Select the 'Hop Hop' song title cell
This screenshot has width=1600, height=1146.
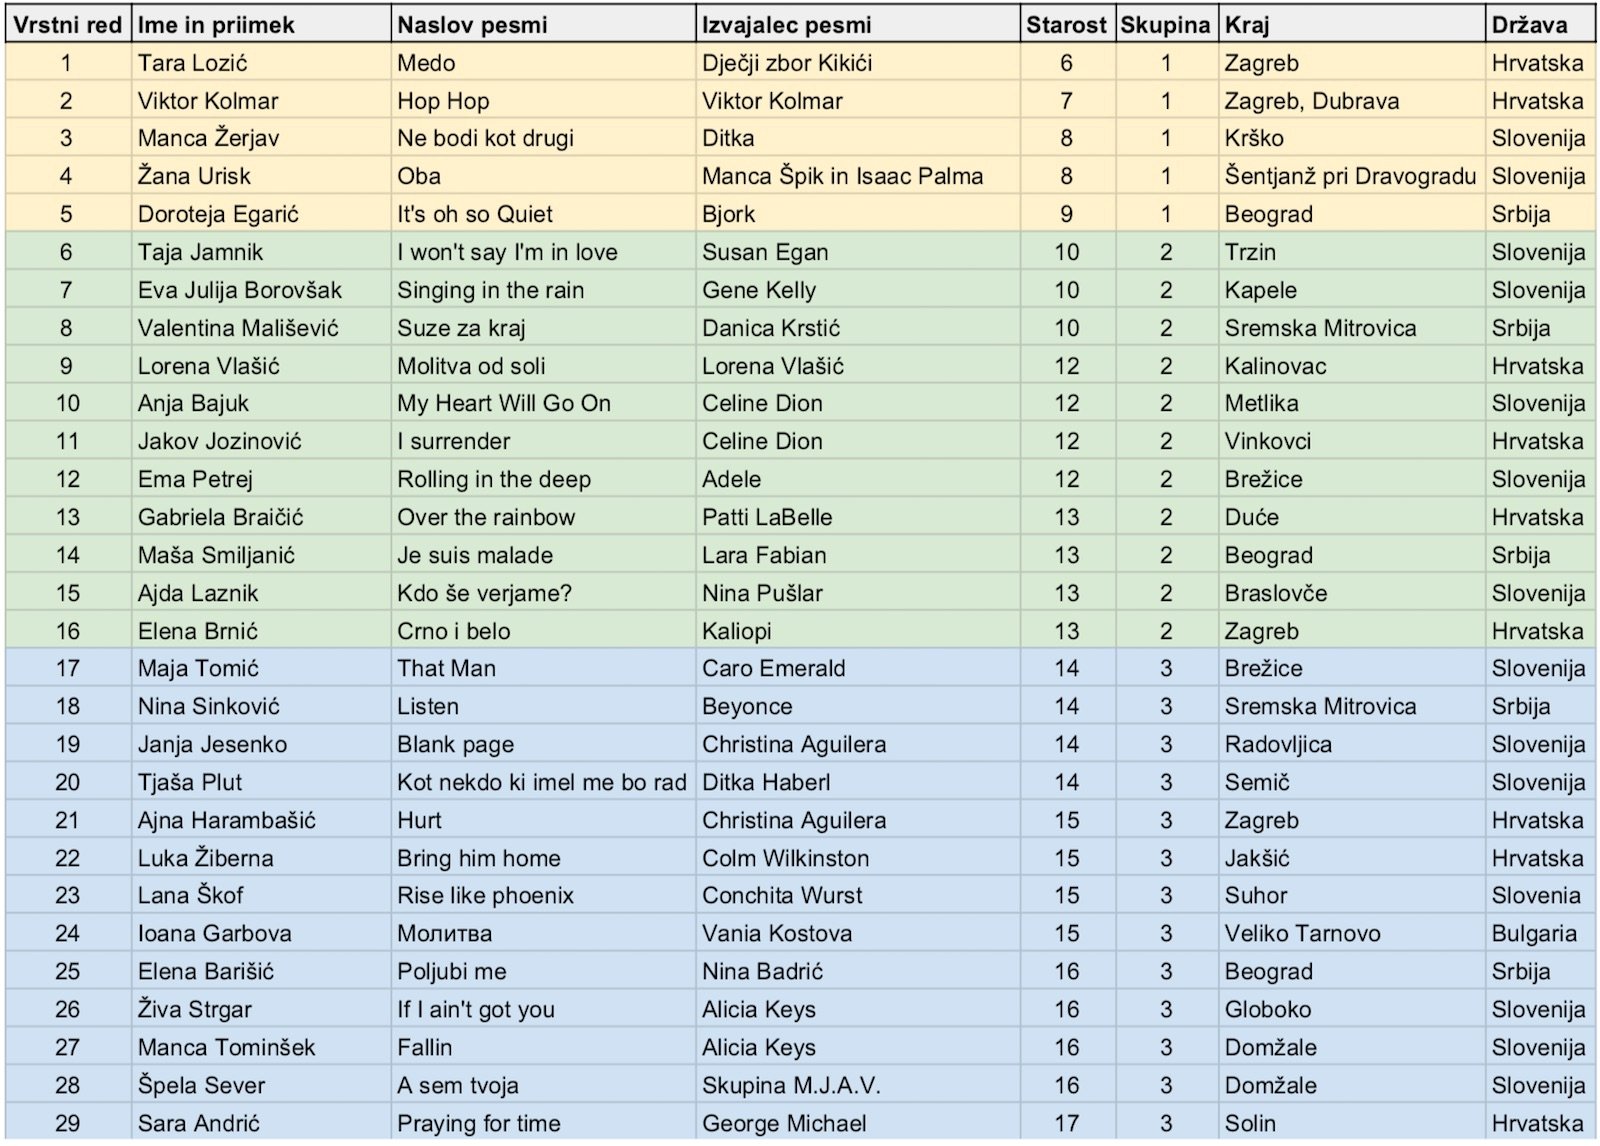point(443,101)
